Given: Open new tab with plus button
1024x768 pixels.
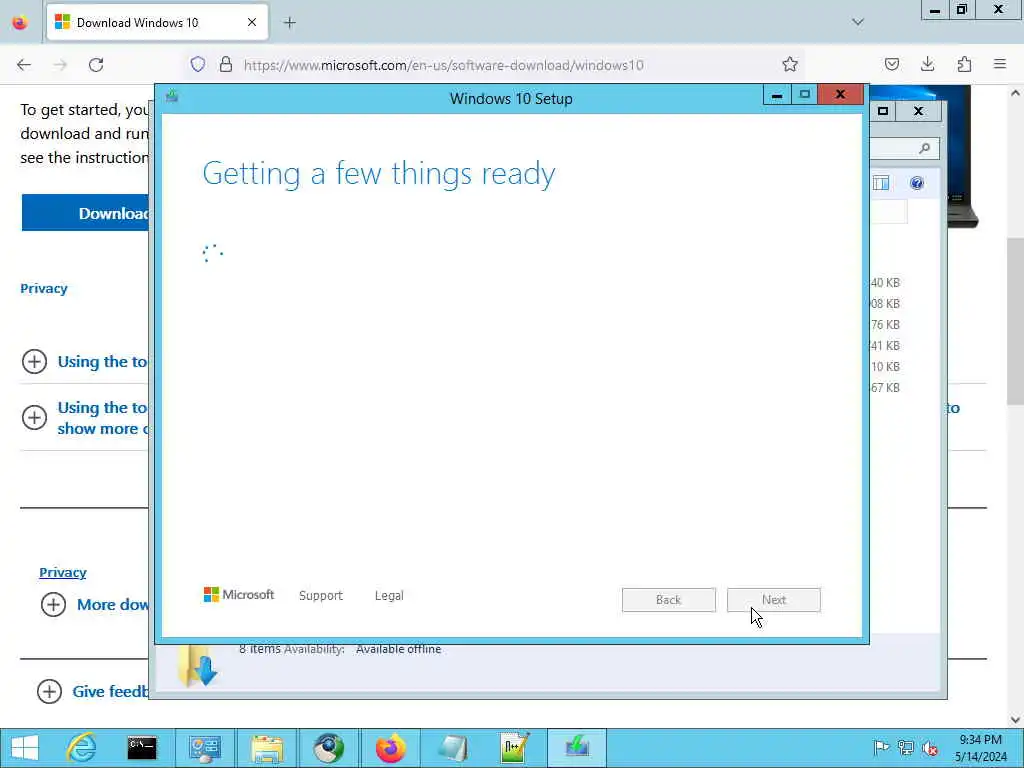Looking at the screenshot, I should (290, 23).
